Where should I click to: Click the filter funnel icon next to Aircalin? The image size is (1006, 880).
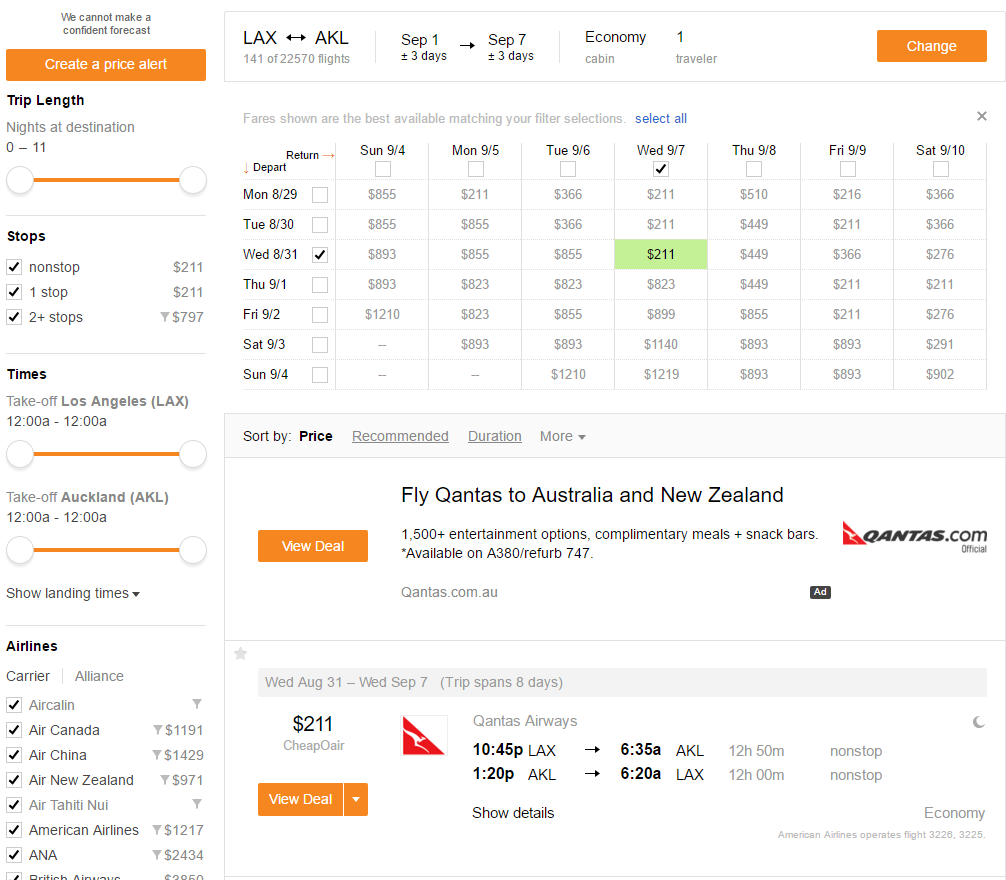197,704
